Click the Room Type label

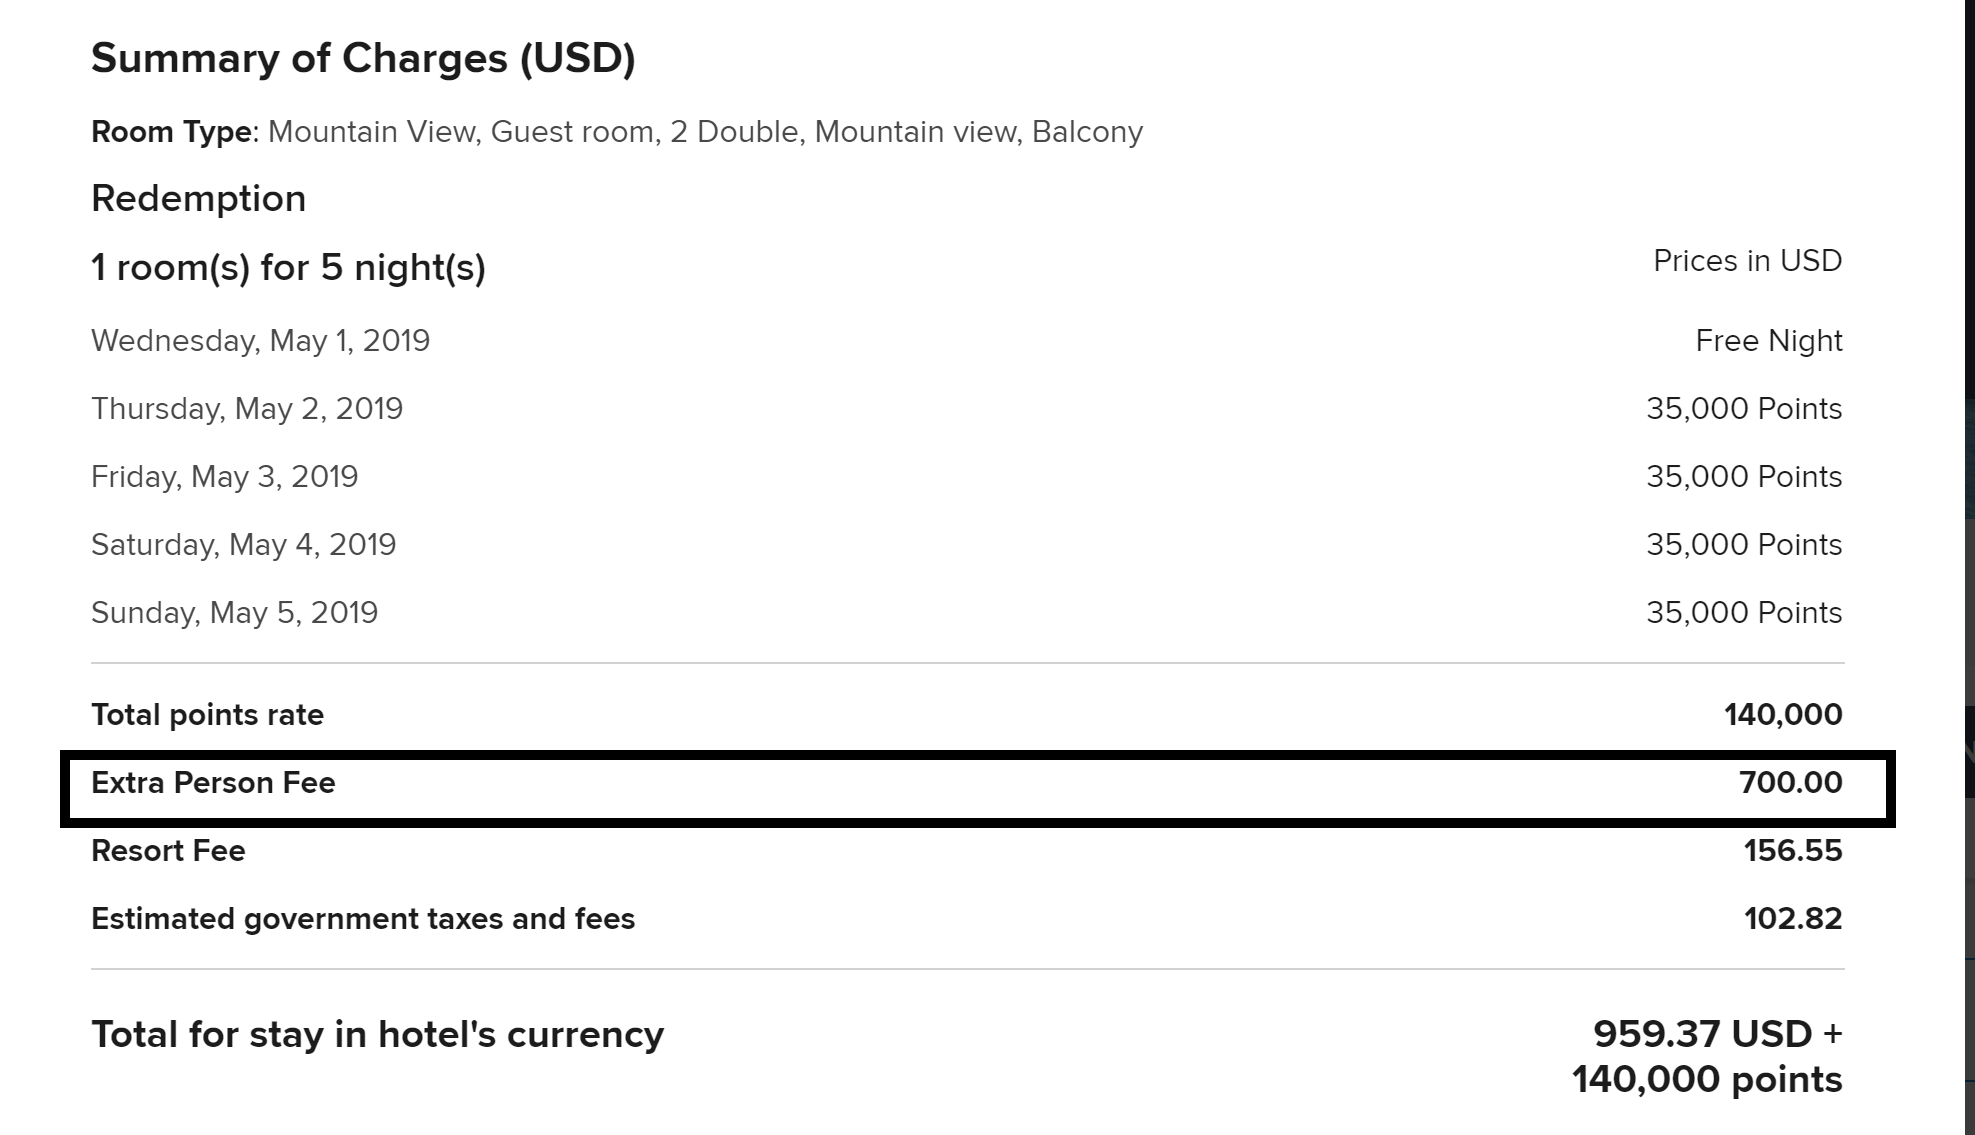pyautogui.click(x=171, y=132)
